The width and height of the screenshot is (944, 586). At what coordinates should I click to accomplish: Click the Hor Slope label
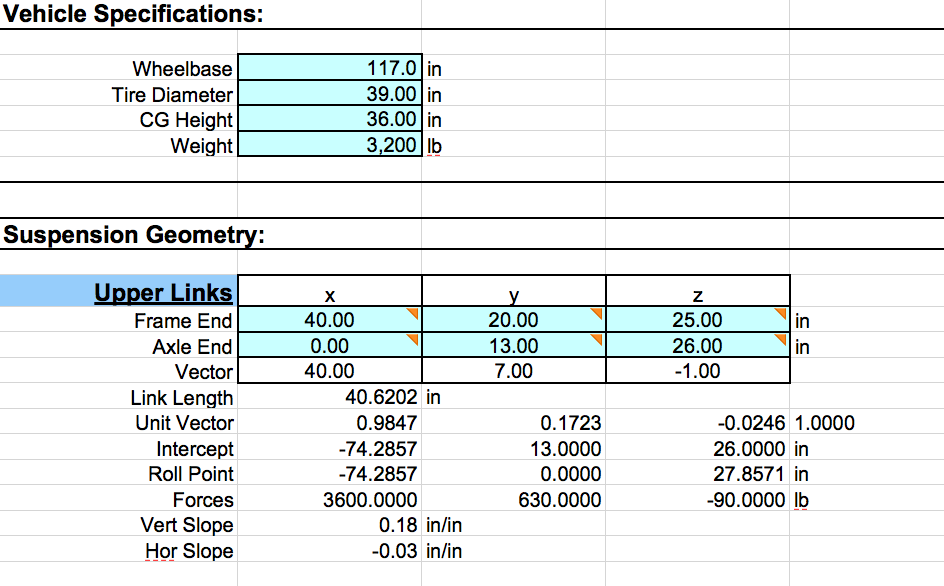[189, 551]
